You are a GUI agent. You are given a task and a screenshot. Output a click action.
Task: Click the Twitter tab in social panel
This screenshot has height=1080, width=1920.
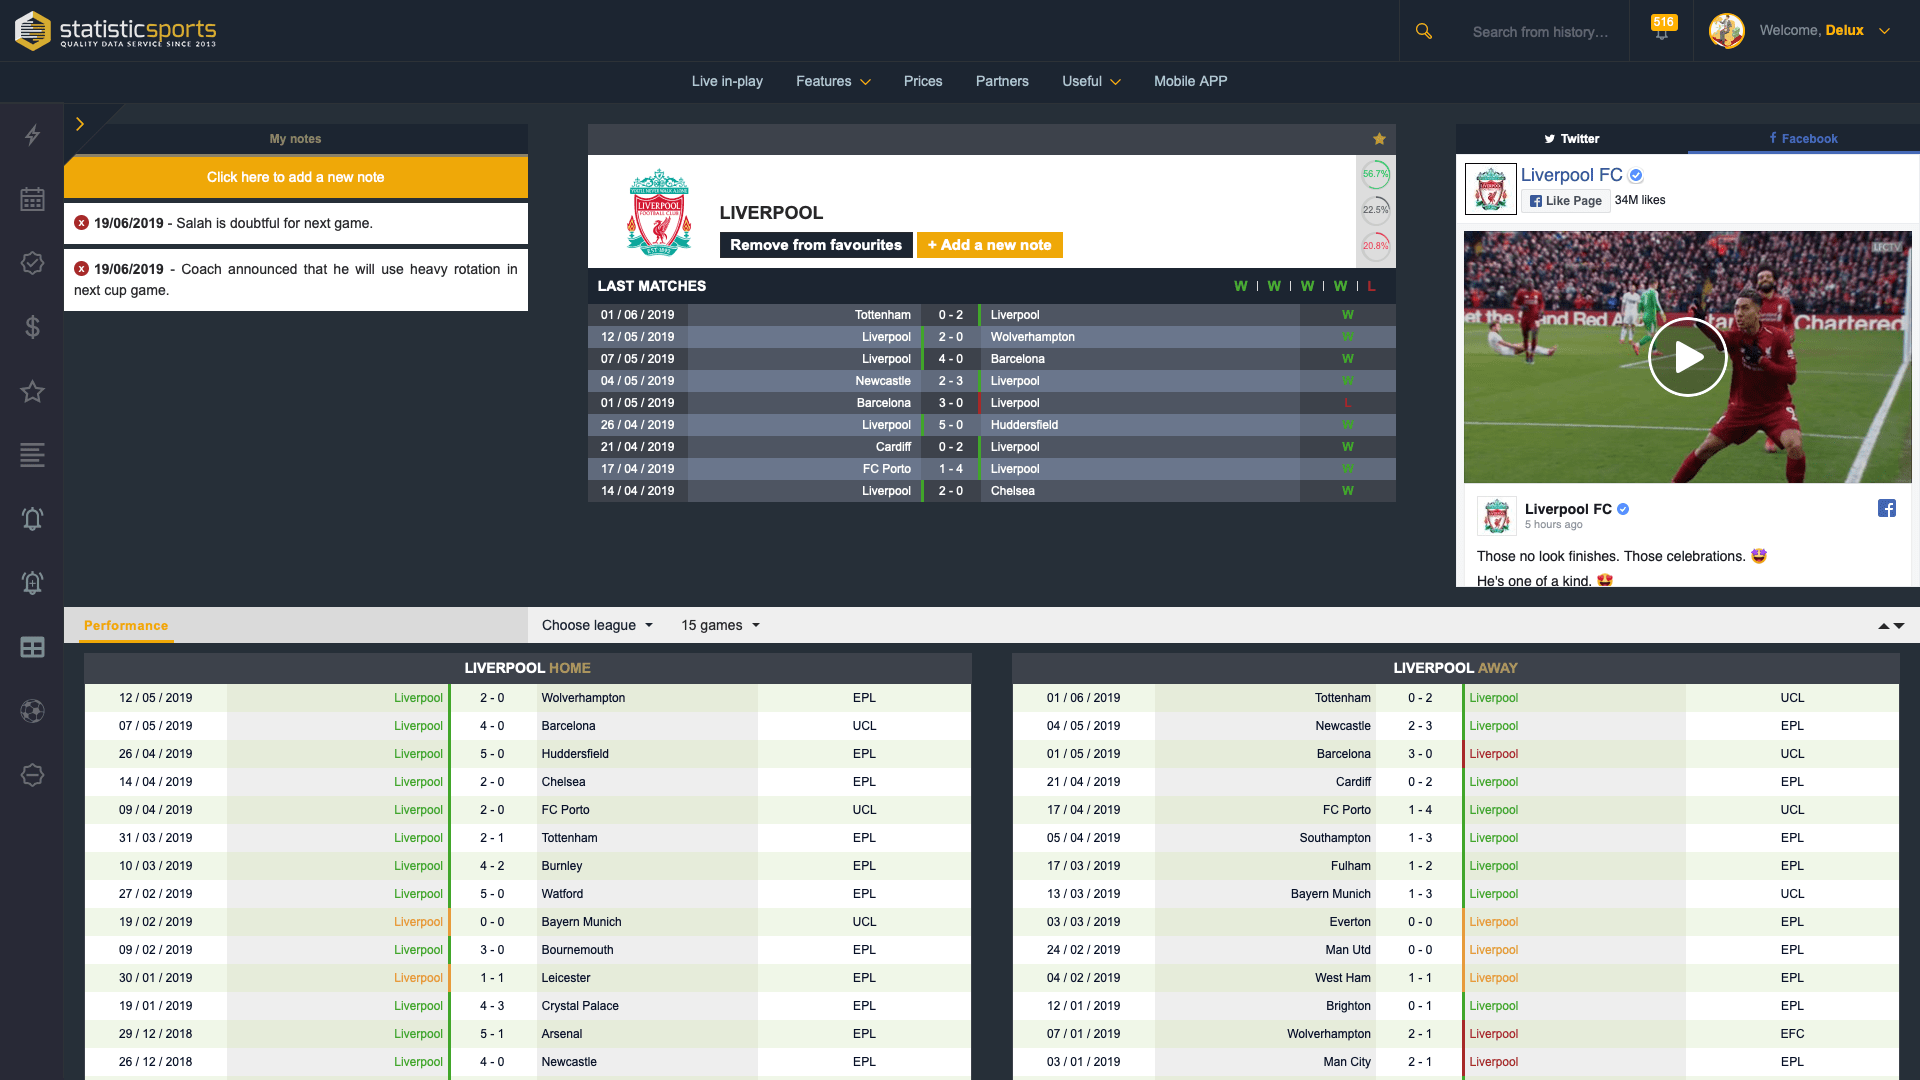(x=1572, y=137)
